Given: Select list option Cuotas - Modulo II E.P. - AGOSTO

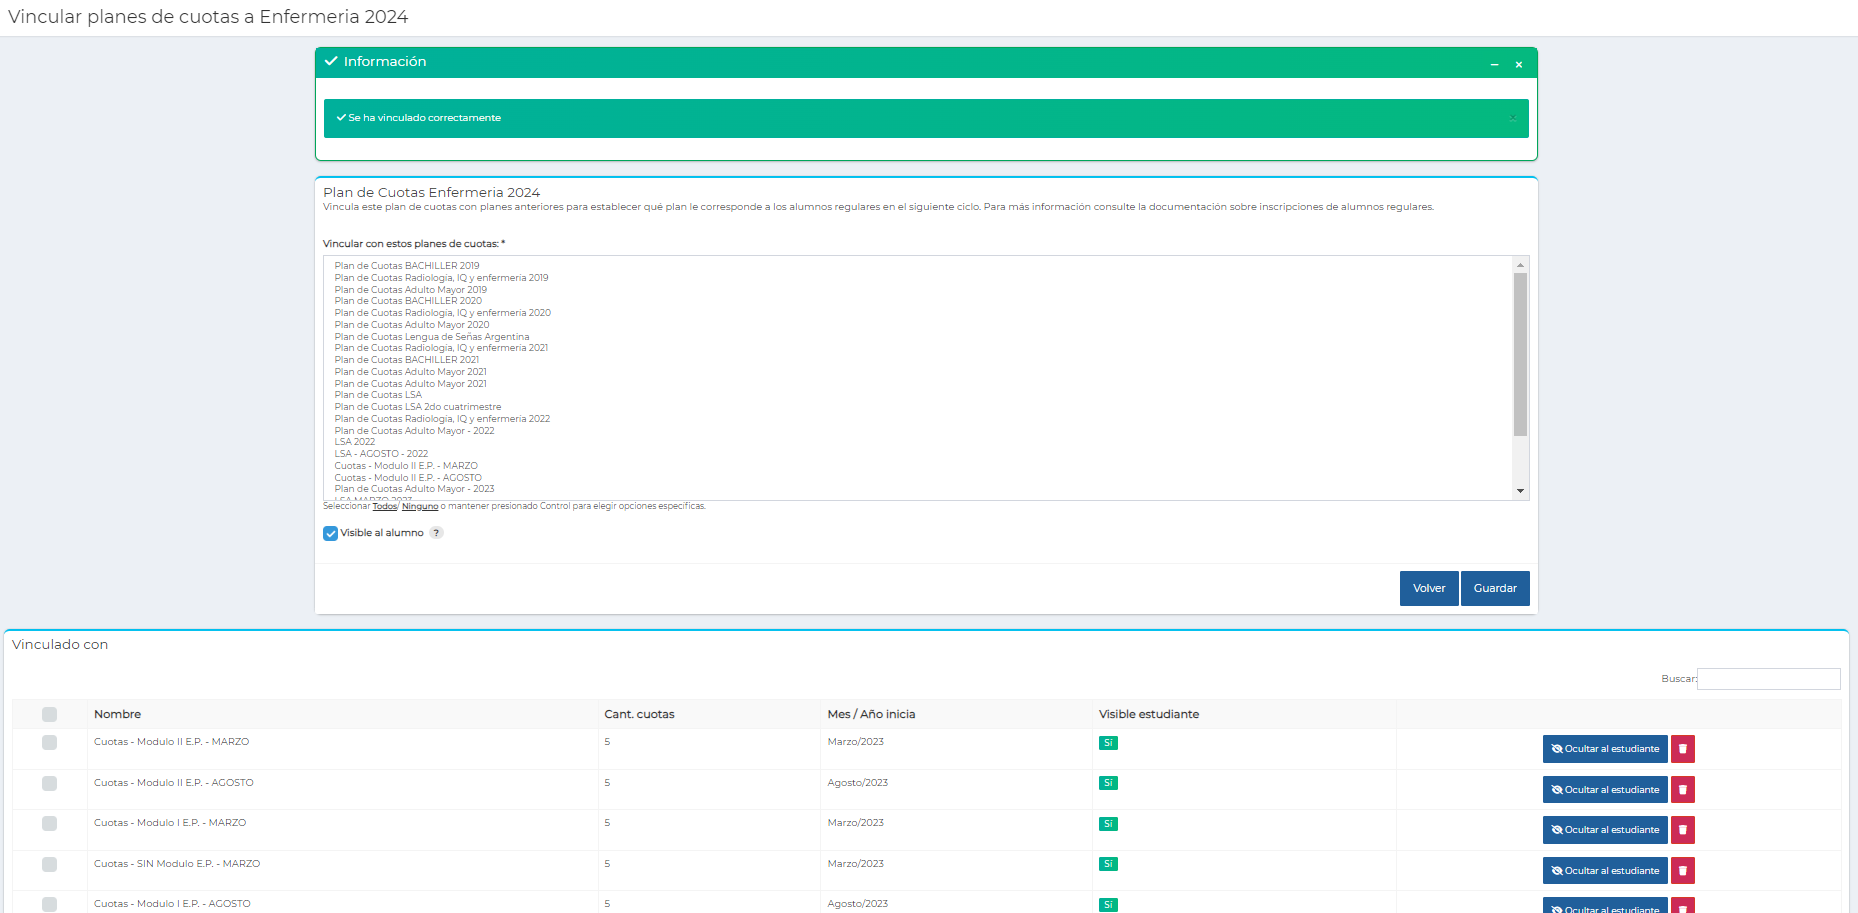Looking at the screenshot, I should click(408, 478).
